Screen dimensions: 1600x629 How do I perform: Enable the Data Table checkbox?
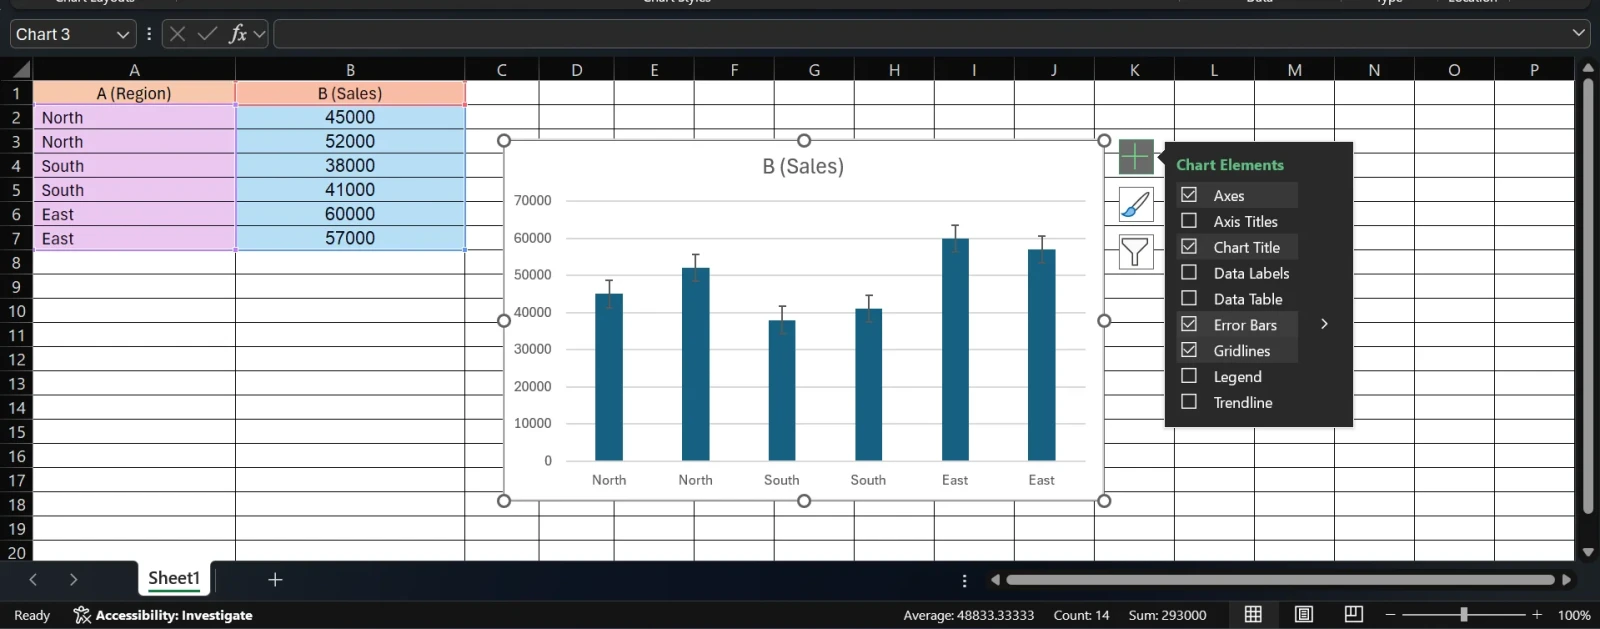point(1189,298)
